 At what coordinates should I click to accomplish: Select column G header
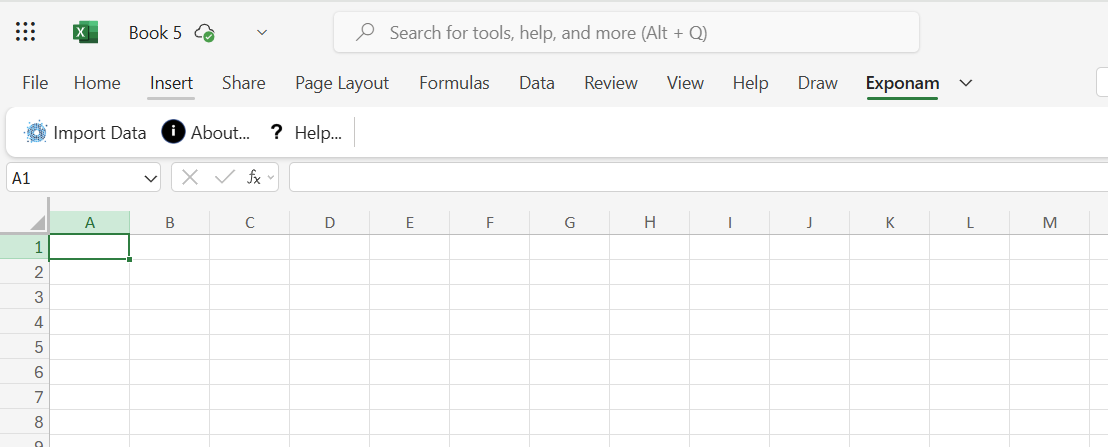coord(570,223)
